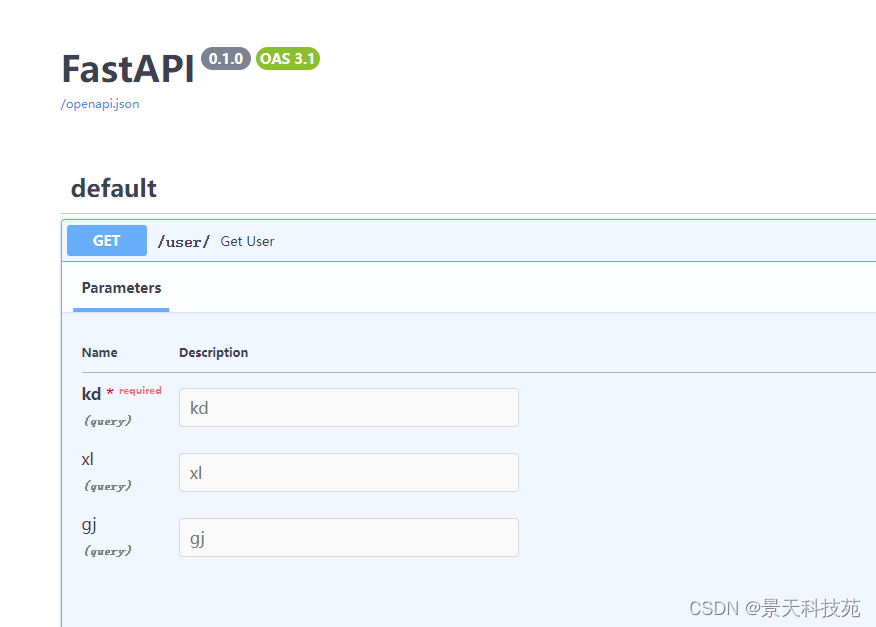Click the xl parameter name
The image size is (876, 627).
pyautogui.click(x=88, y=459)
